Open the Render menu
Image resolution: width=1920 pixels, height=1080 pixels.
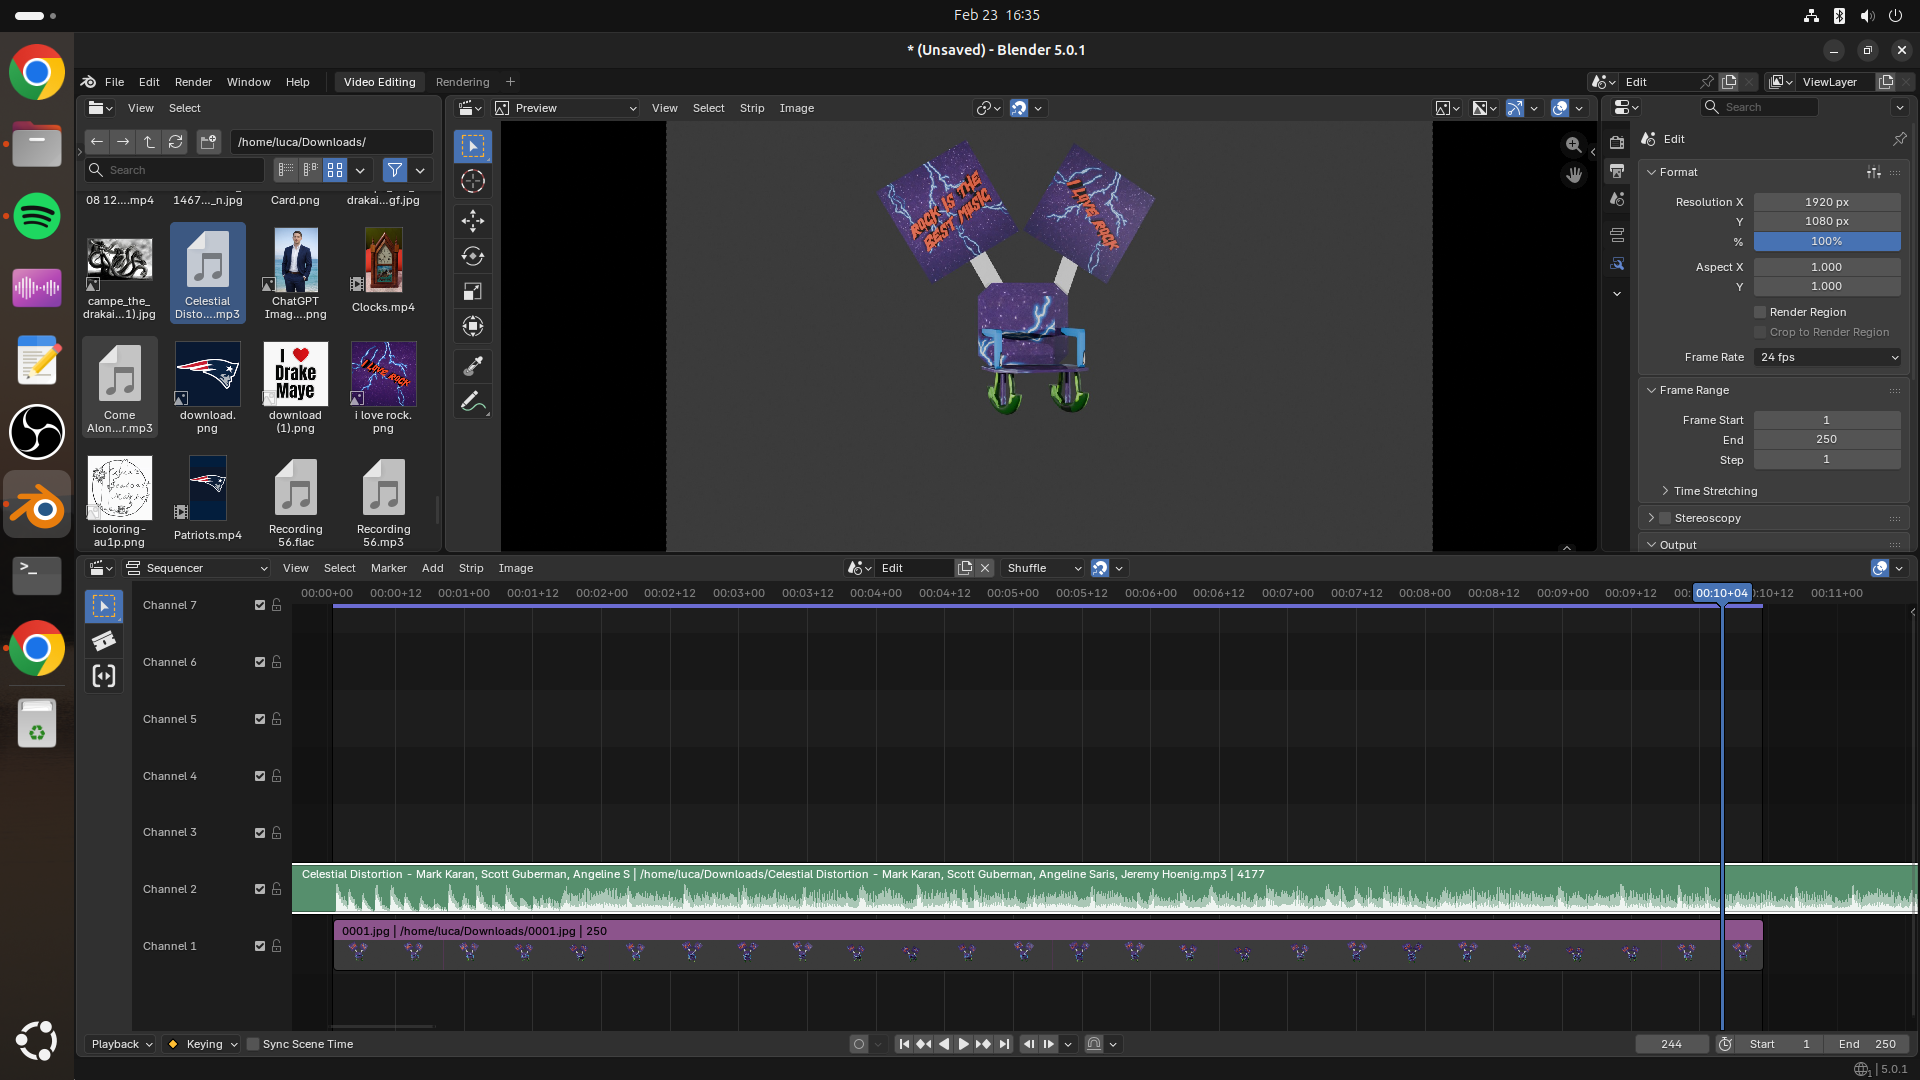pyautogui.click(x=193, y=82)
